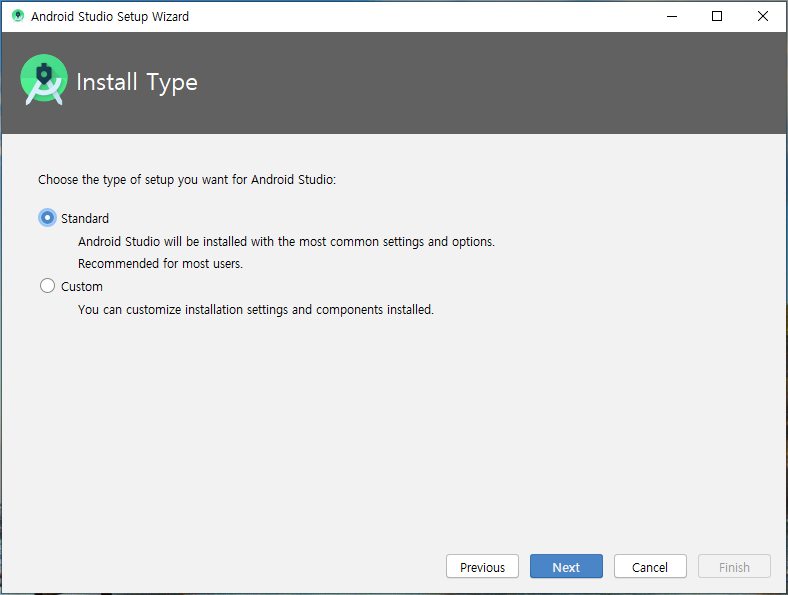Click 'You can customize installation settings' description
Screen dimensions: 788x595
(256, 310)
